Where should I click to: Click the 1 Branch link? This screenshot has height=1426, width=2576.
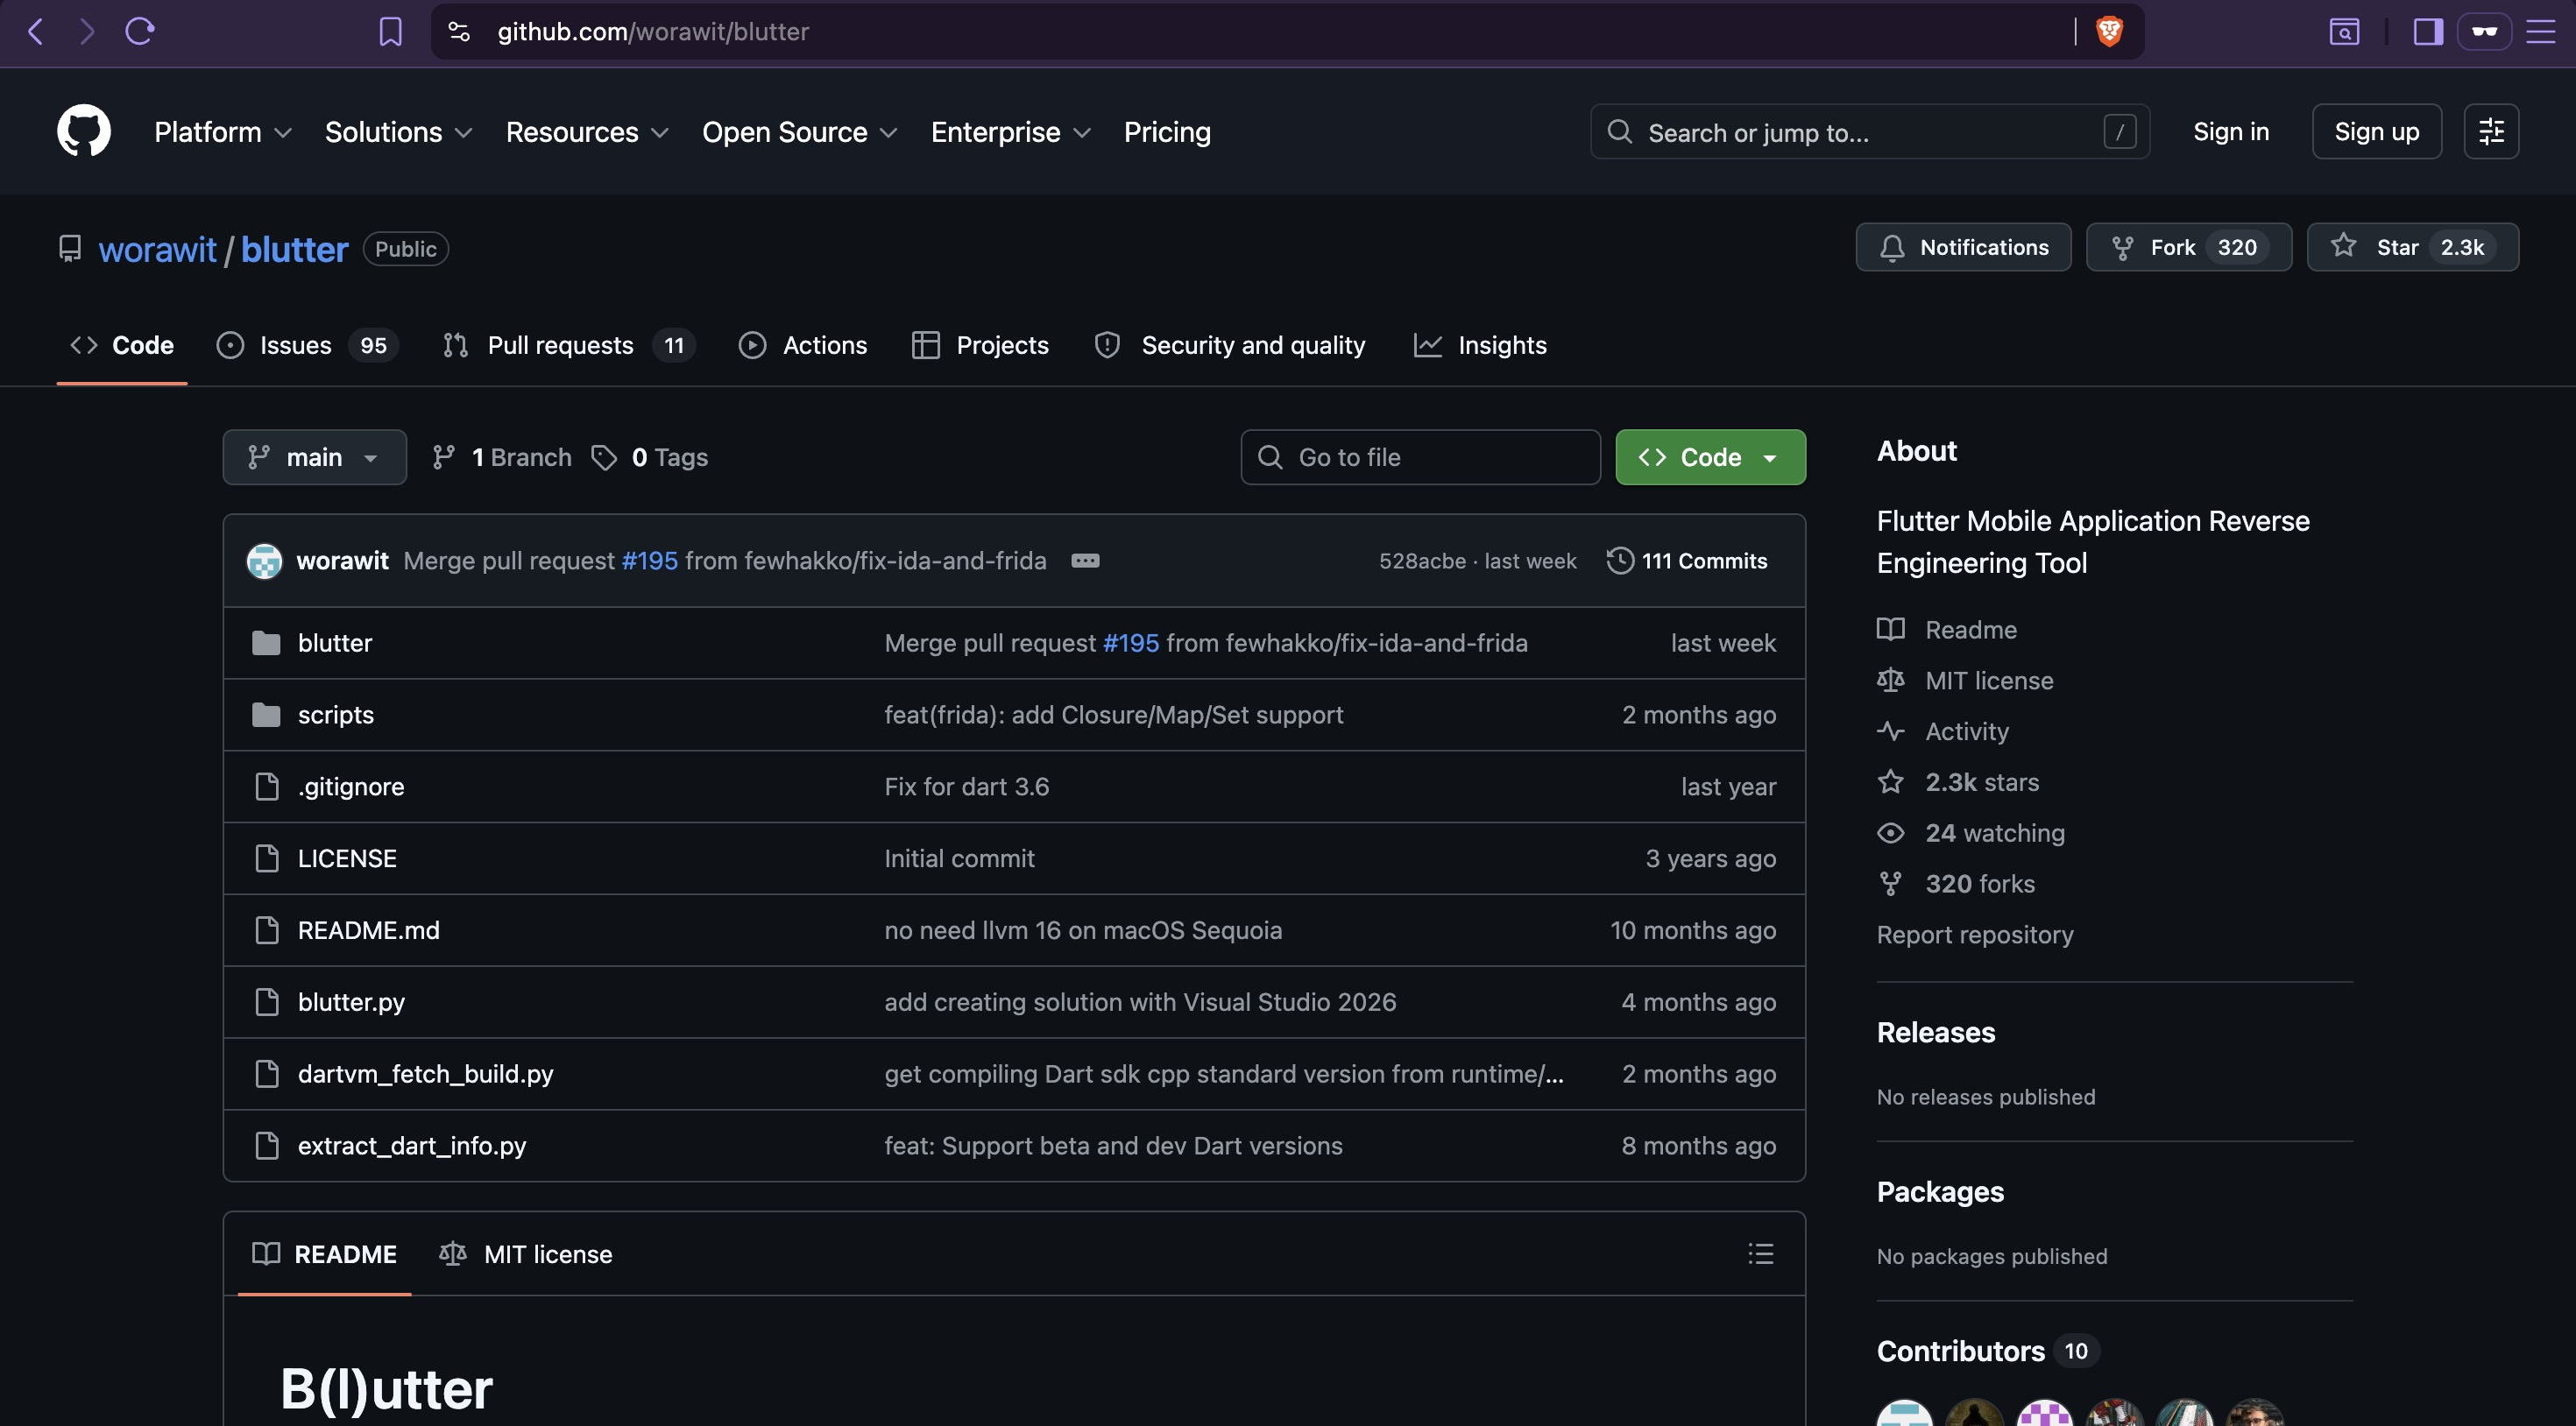coord(501,457)
